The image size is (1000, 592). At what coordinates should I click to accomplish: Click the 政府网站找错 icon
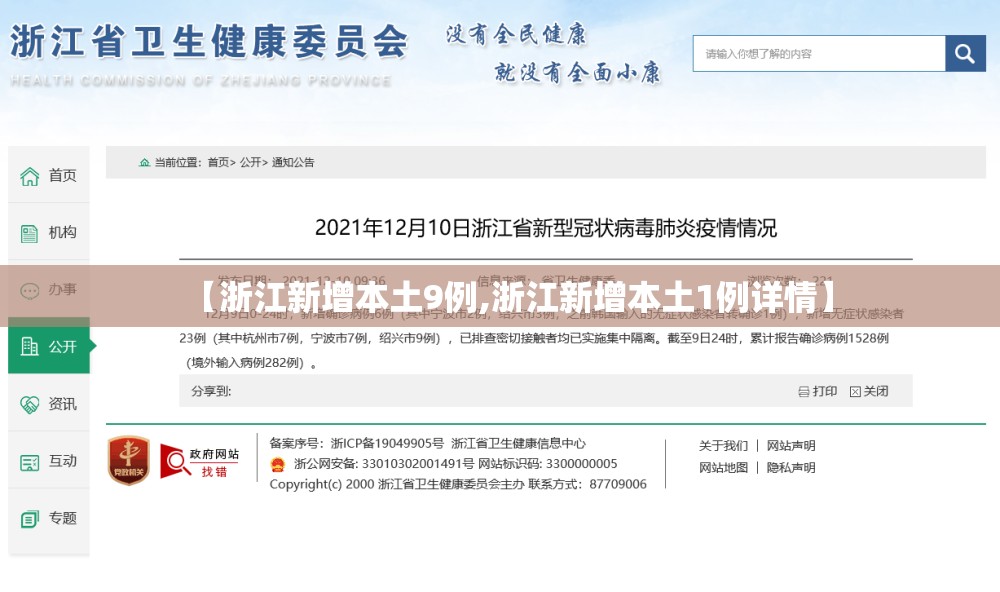pos(200,462)
